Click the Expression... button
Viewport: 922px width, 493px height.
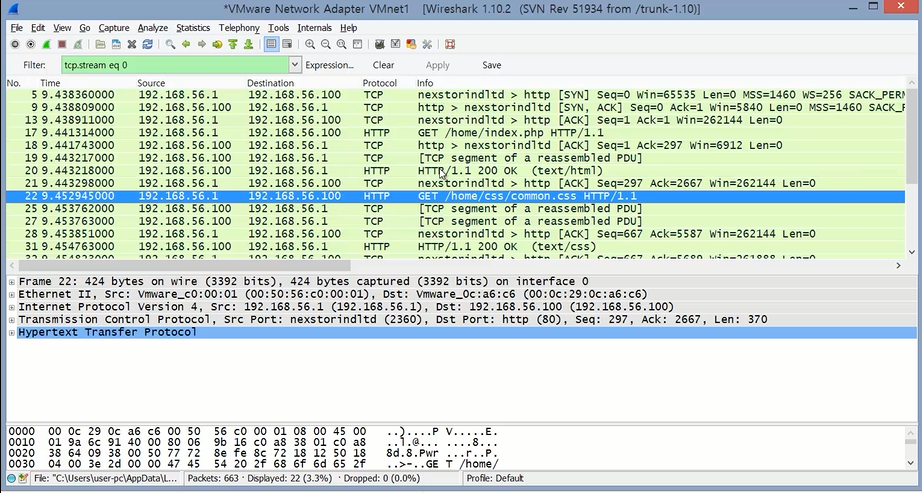(x=329, y=65)
